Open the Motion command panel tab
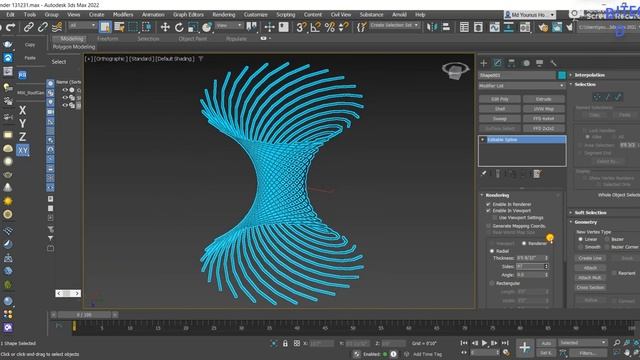 coord(526,63)
